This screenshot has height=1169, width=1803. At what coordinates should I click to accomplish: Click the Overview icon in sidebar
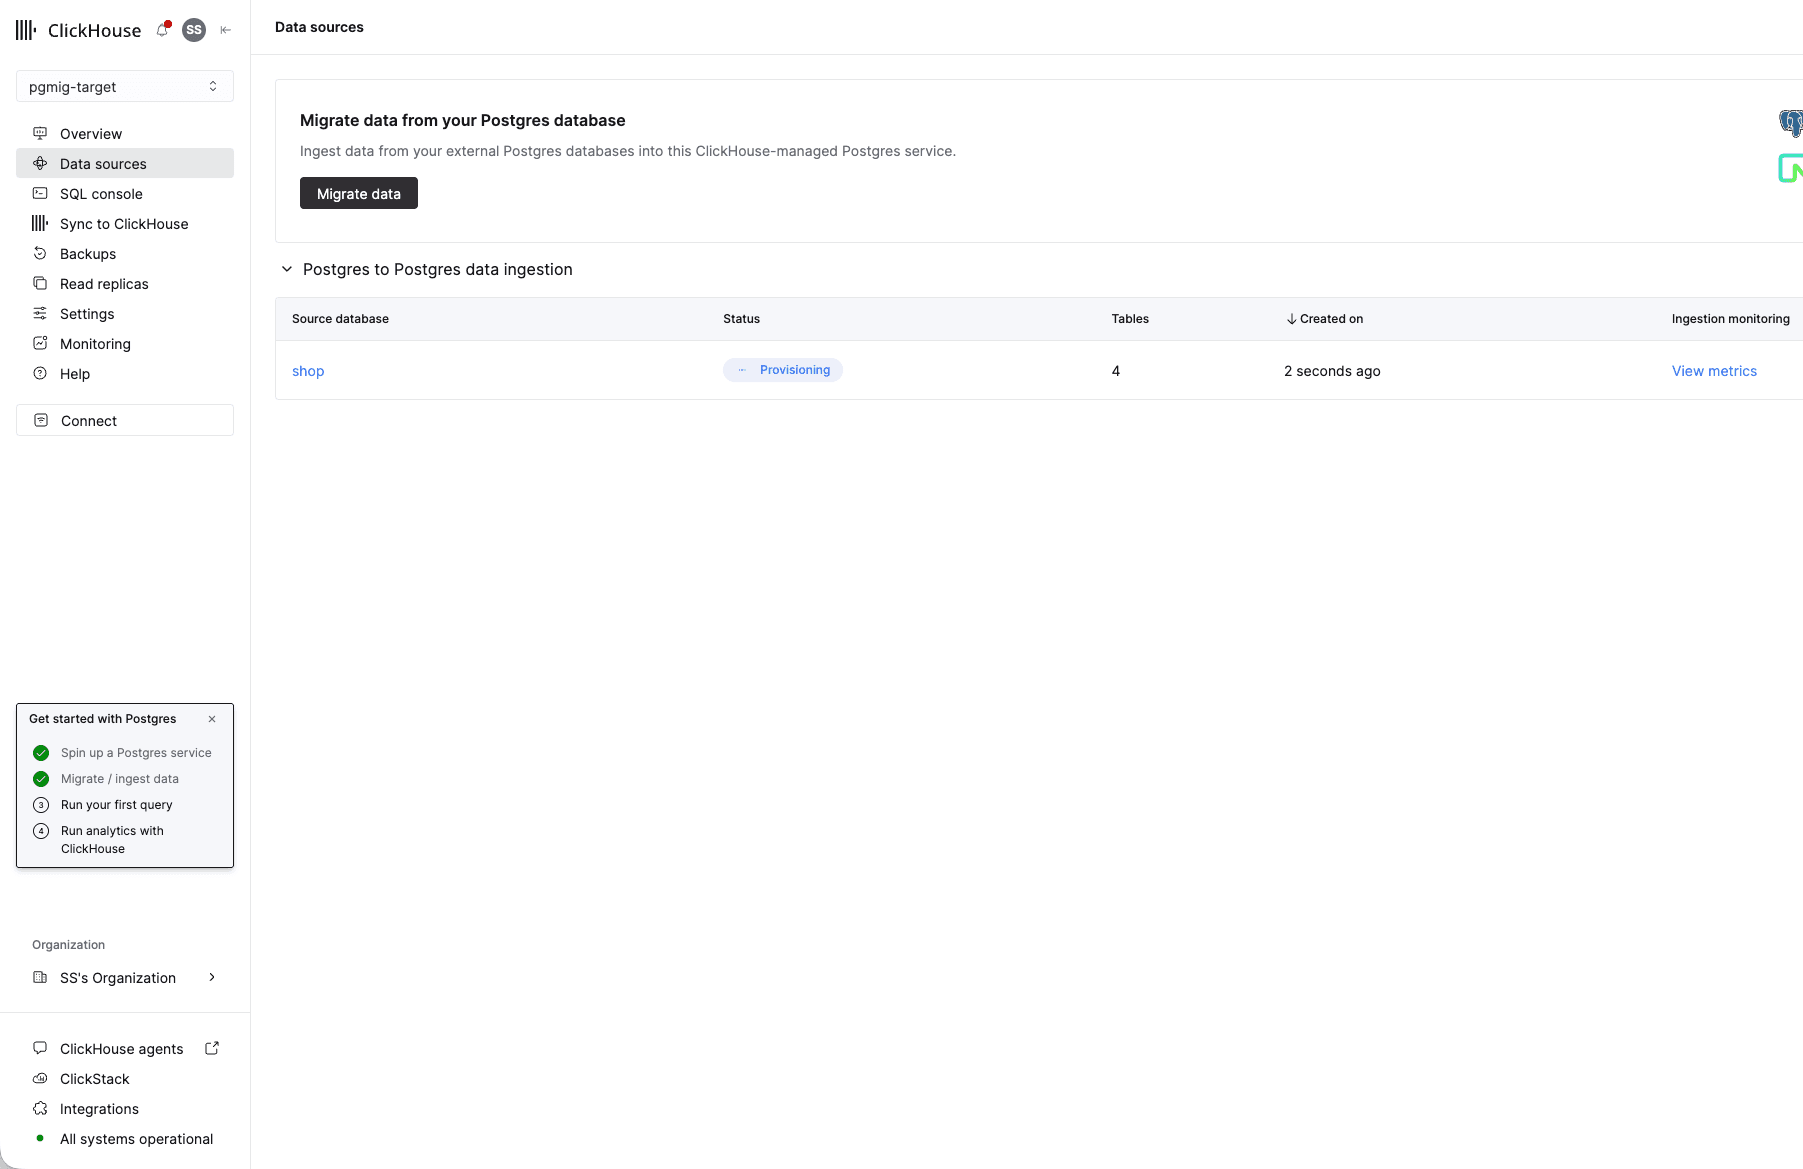[x=40, y=133]
